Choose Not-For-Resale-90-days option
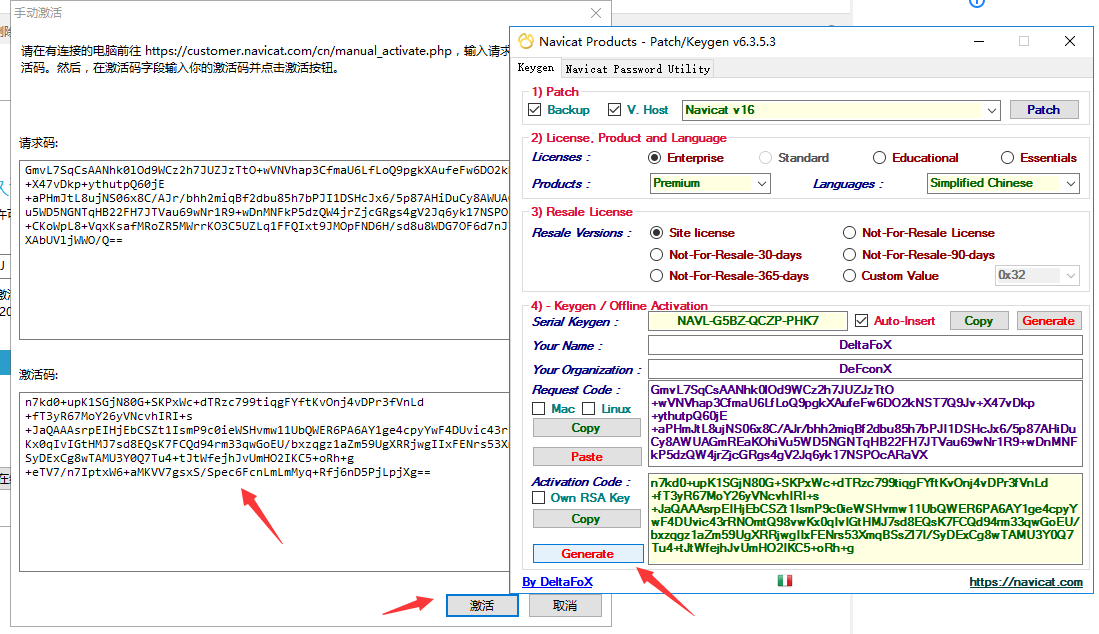The image size is (1099, 634). coord(850,255)
